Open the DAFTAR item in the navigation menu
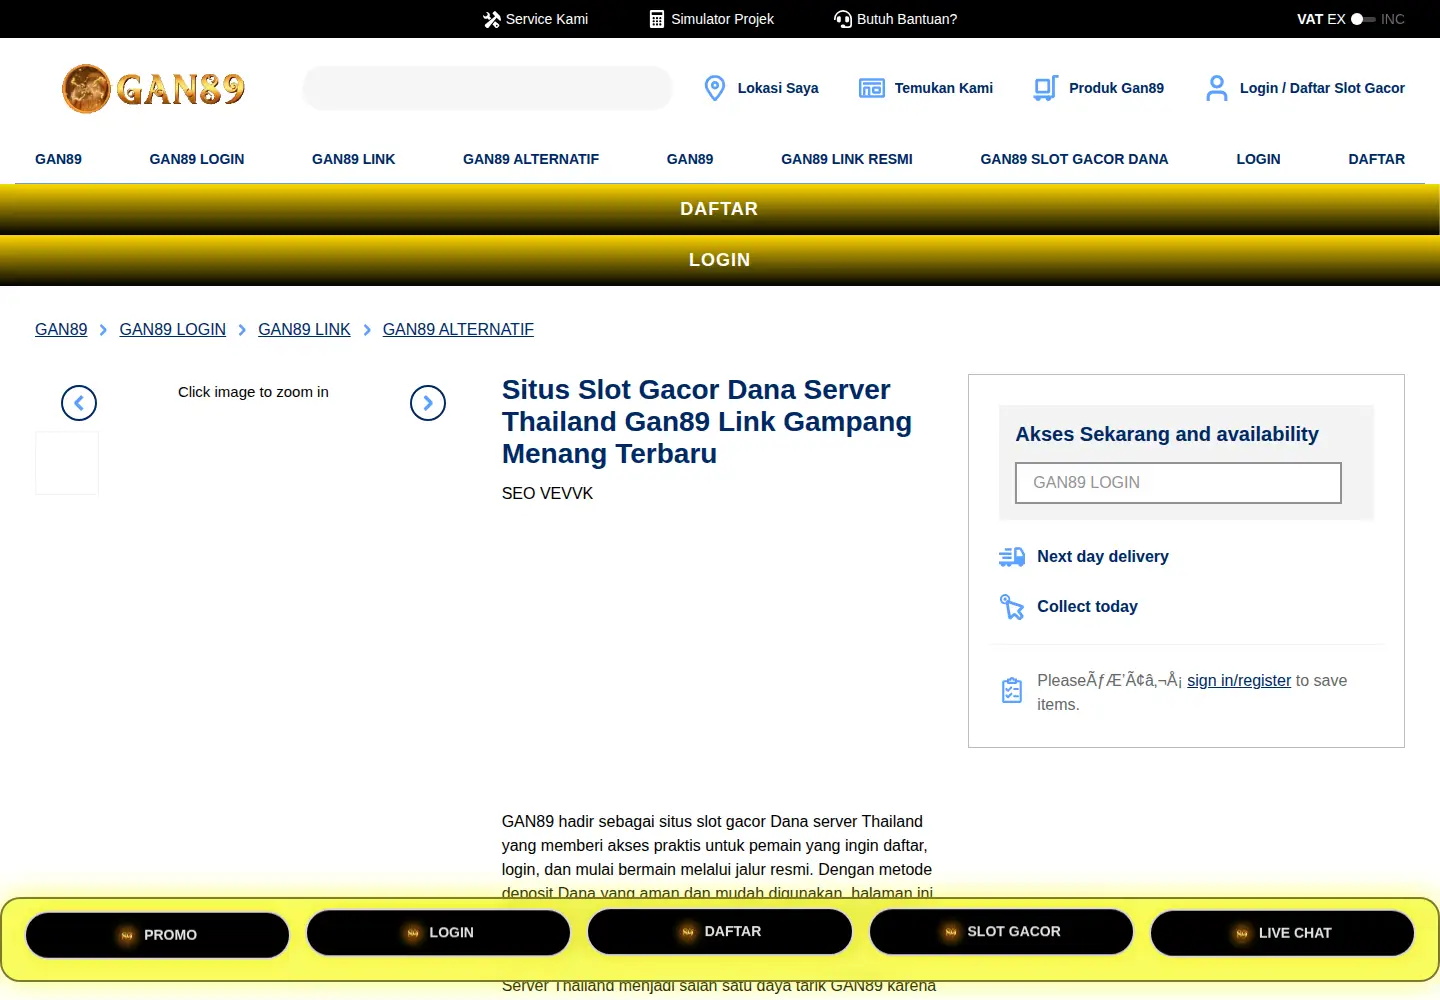This screenshot has width=1440, height=1000. pos(1376,159)
